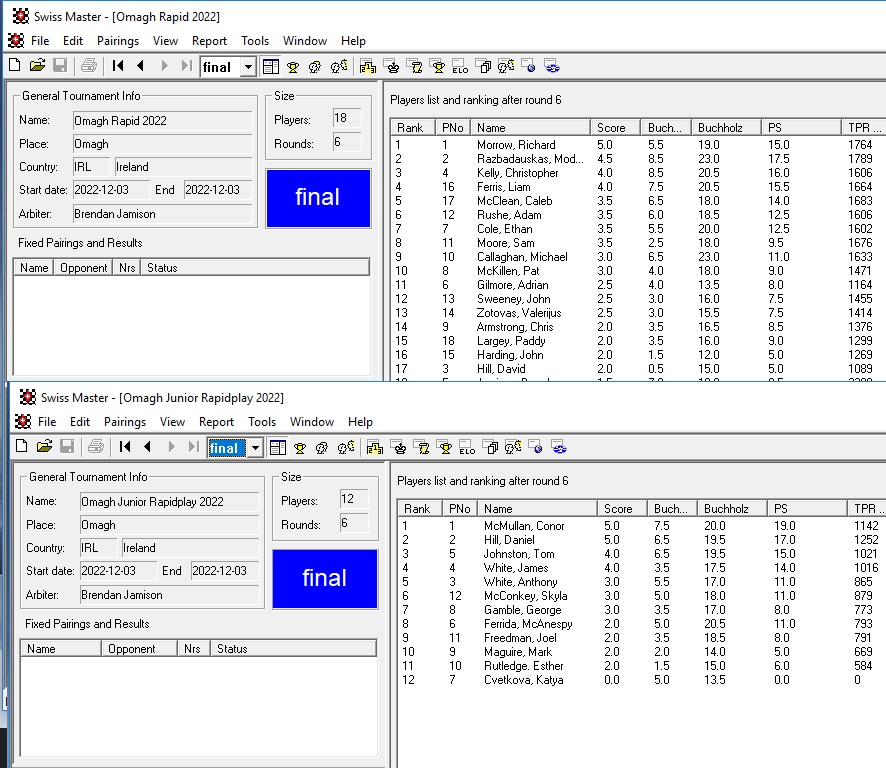
Task: Jump to first round in Omagh Rapid 2022 toolbar
Action: tap(118, 66)
